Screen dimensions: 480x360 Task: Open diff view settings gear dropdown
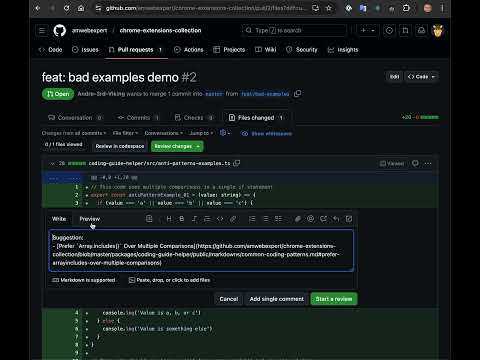(x=225, y=133)
